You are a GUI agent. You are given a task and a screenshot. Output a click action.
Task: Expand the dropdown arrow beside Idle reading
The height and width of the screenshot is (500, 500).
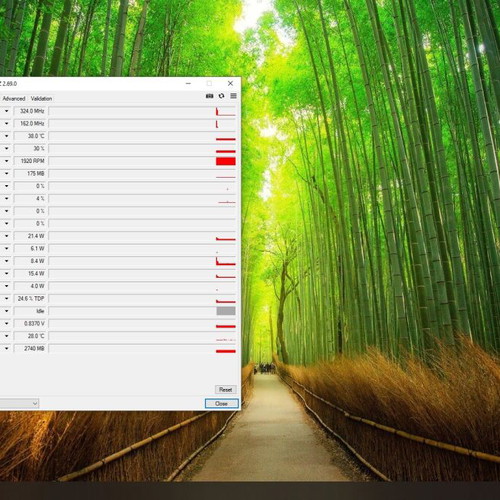pos(6,311)
